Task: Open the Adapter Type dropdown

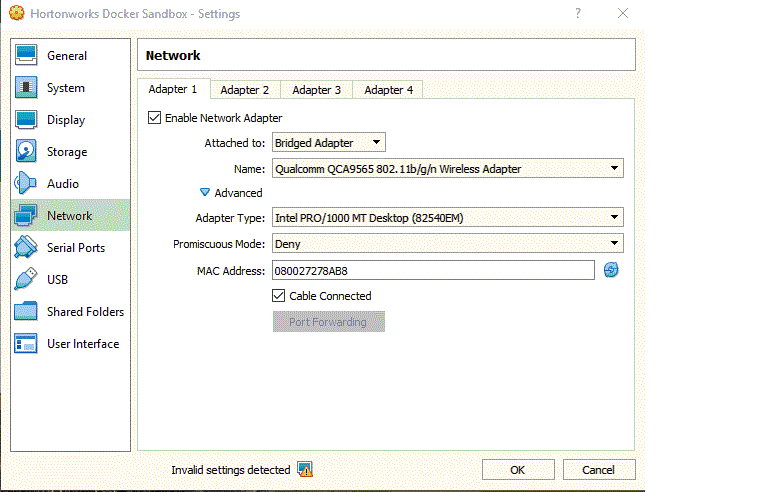Action: pyautogui.click(x=448, y=218)
